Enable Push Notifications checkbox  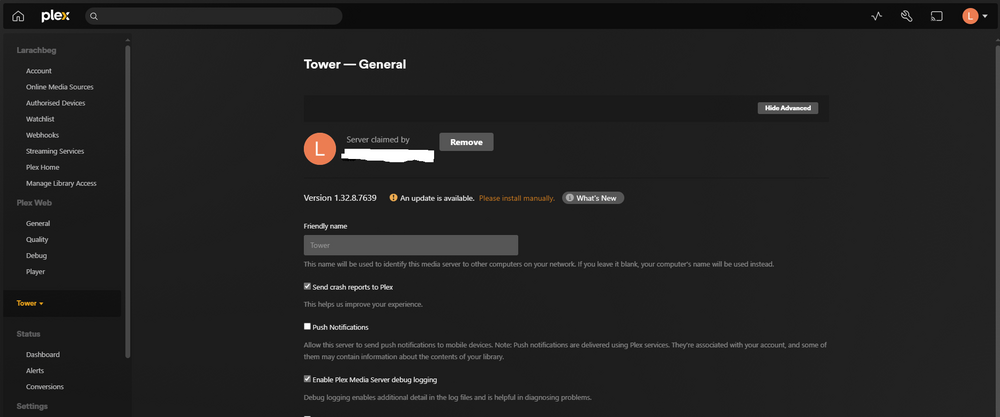click(307, 327)
